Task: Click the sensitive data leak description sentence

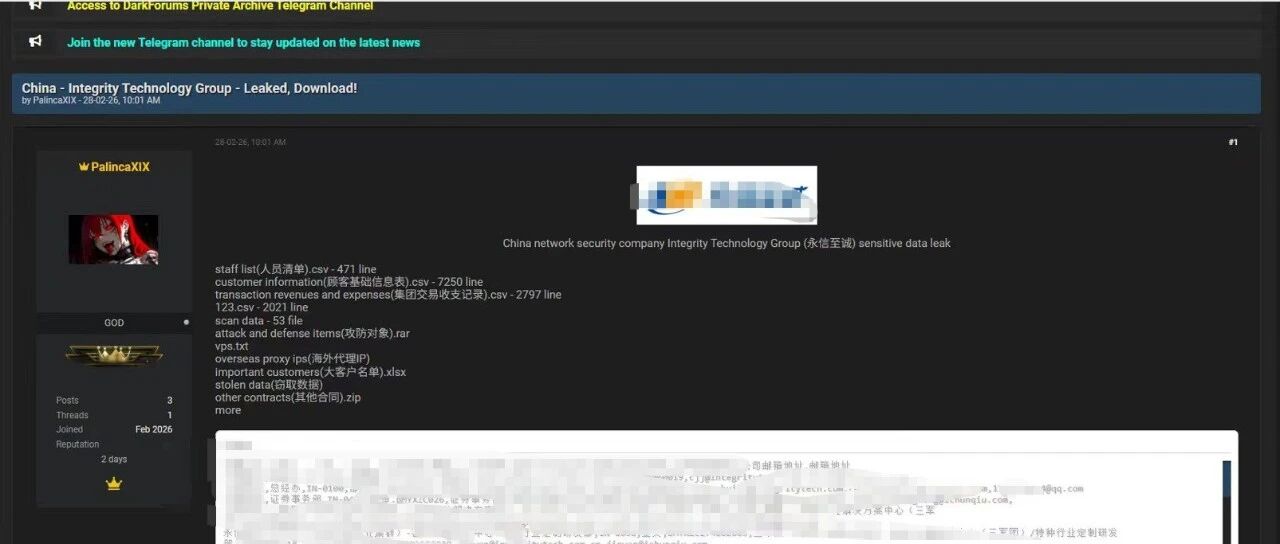Action: point(726,243)
